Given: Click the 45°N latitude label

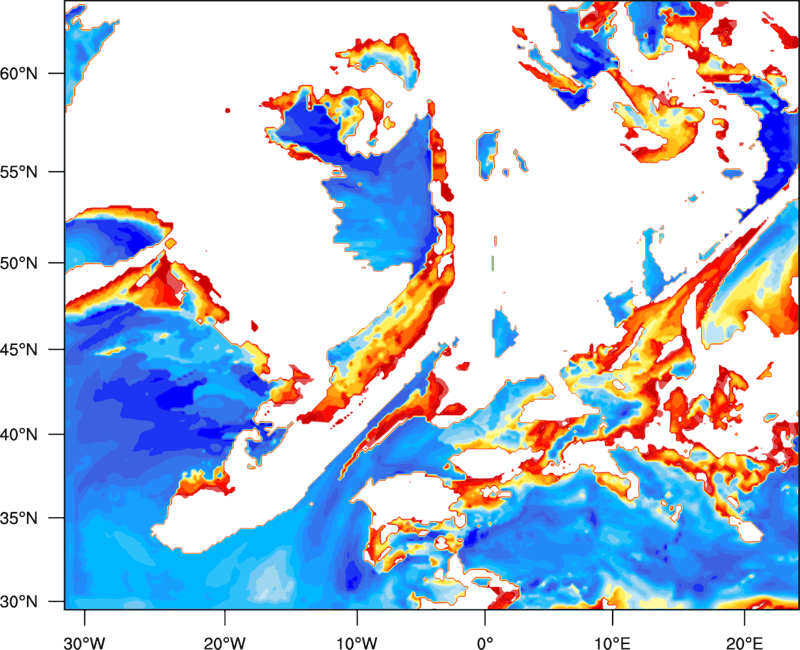Looking at the screenshot, I should pos(18,349).
